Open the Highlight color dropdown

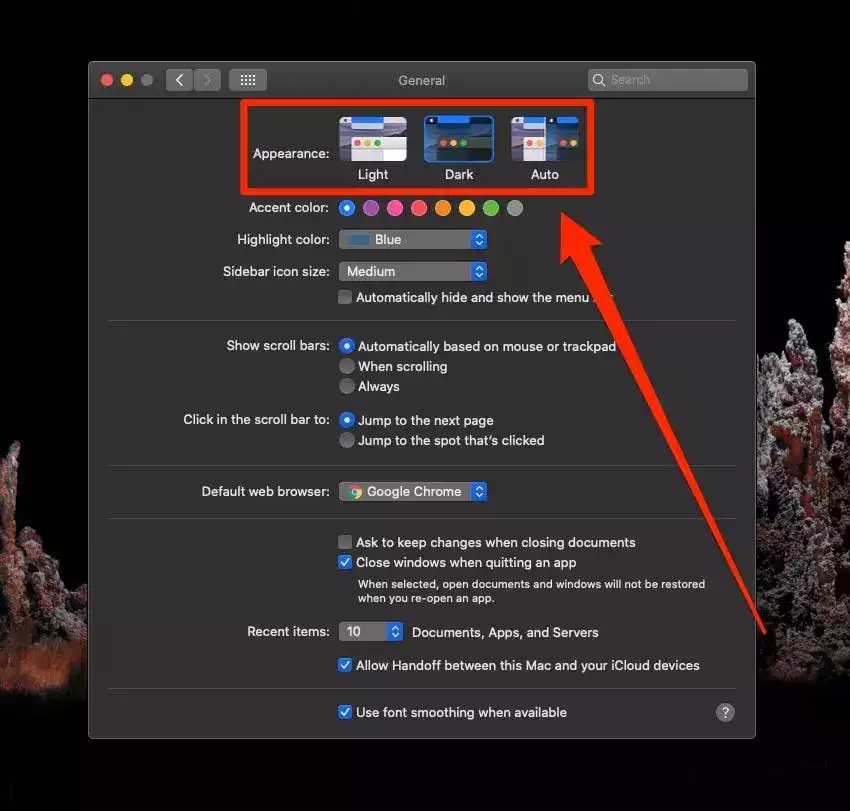click(413, 240)
